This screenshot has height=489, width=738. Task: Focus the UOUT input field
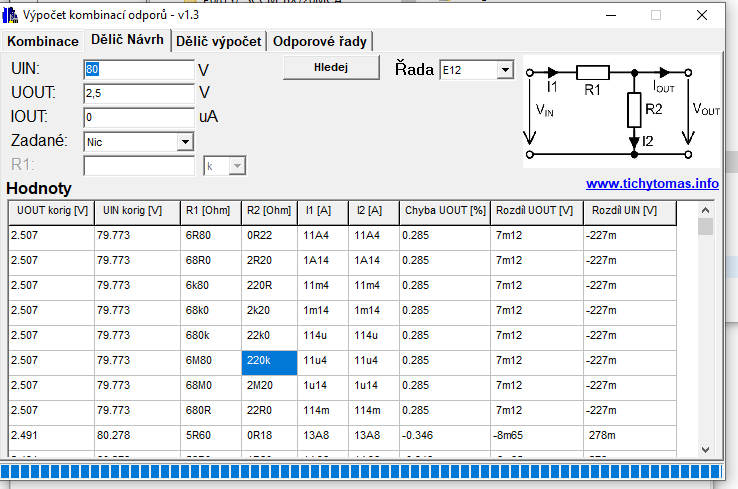(138, 93)
